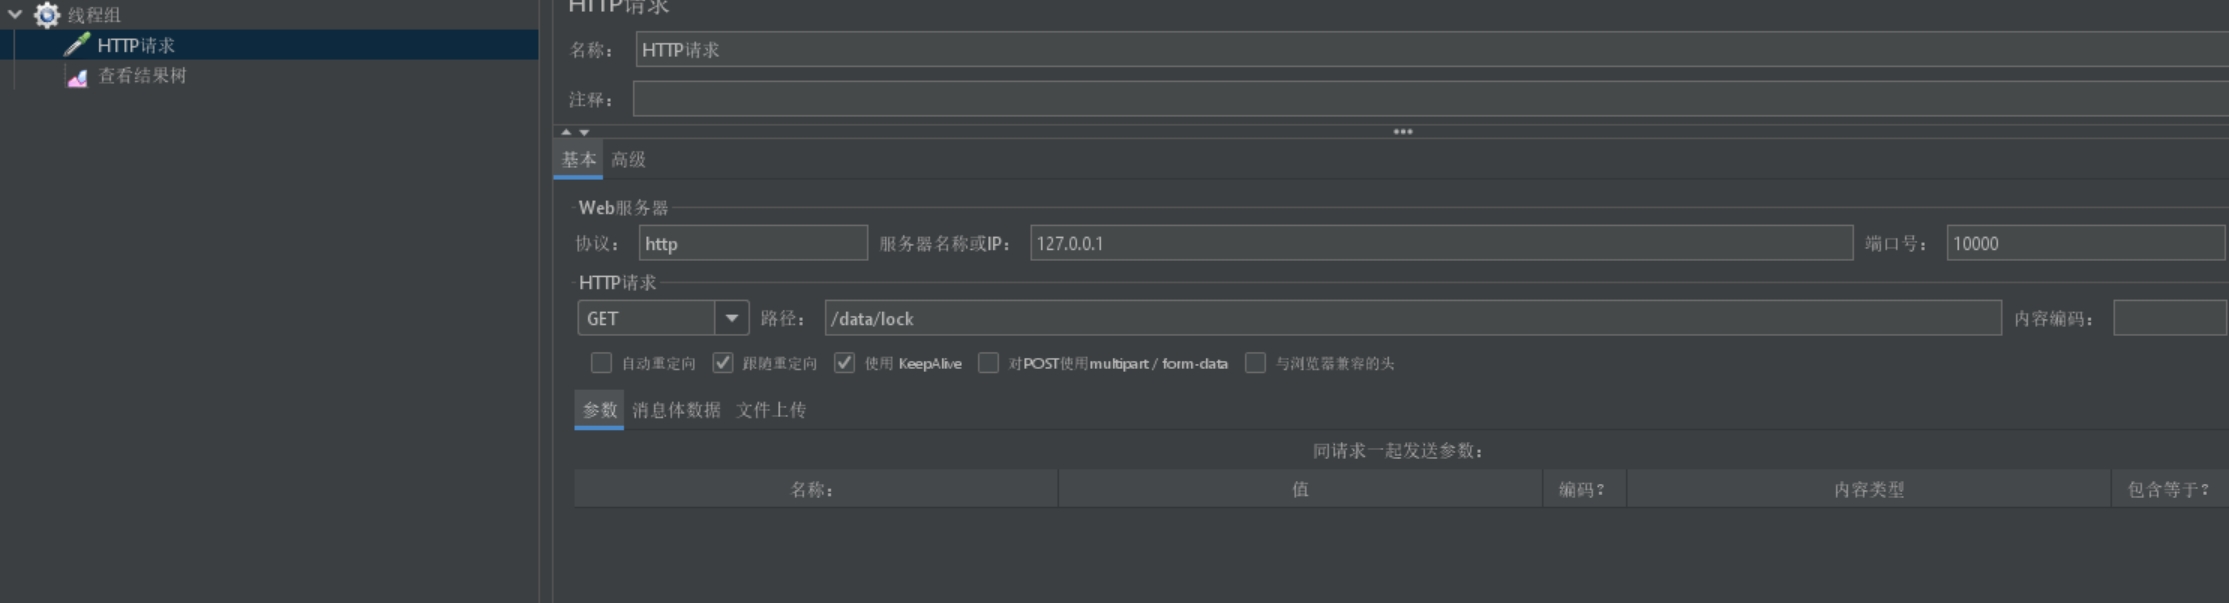Screen dimensions: 2229x603
Task: Collapse the 线程组 tree node
Action: point(15,15)
